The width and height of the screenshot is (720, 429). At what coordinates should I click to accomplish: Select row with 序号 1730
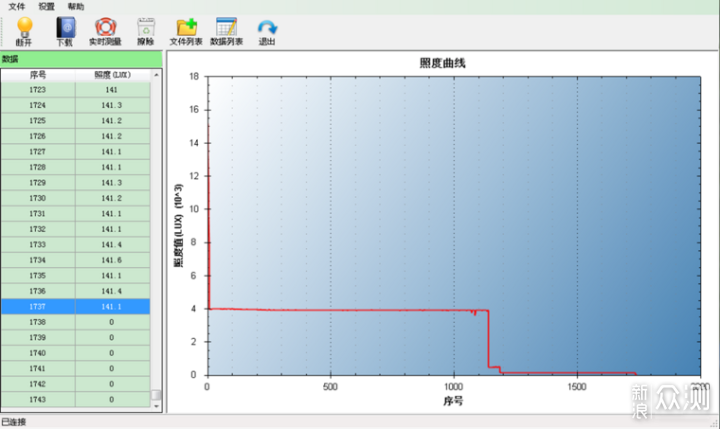75,198
